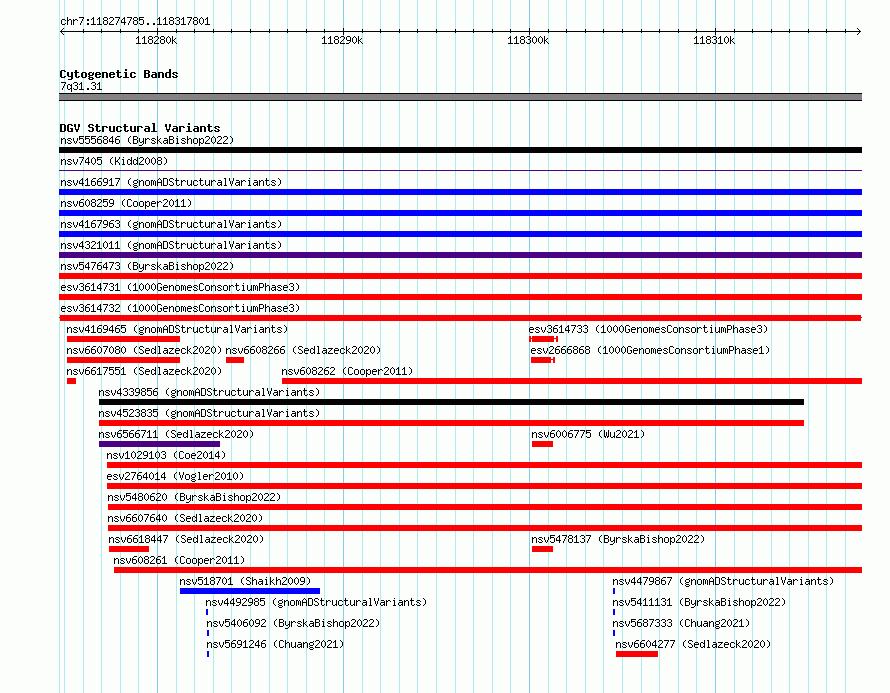
Task: Open nsv608259 (Cooper2011) variant
Action: coord(126,203)
